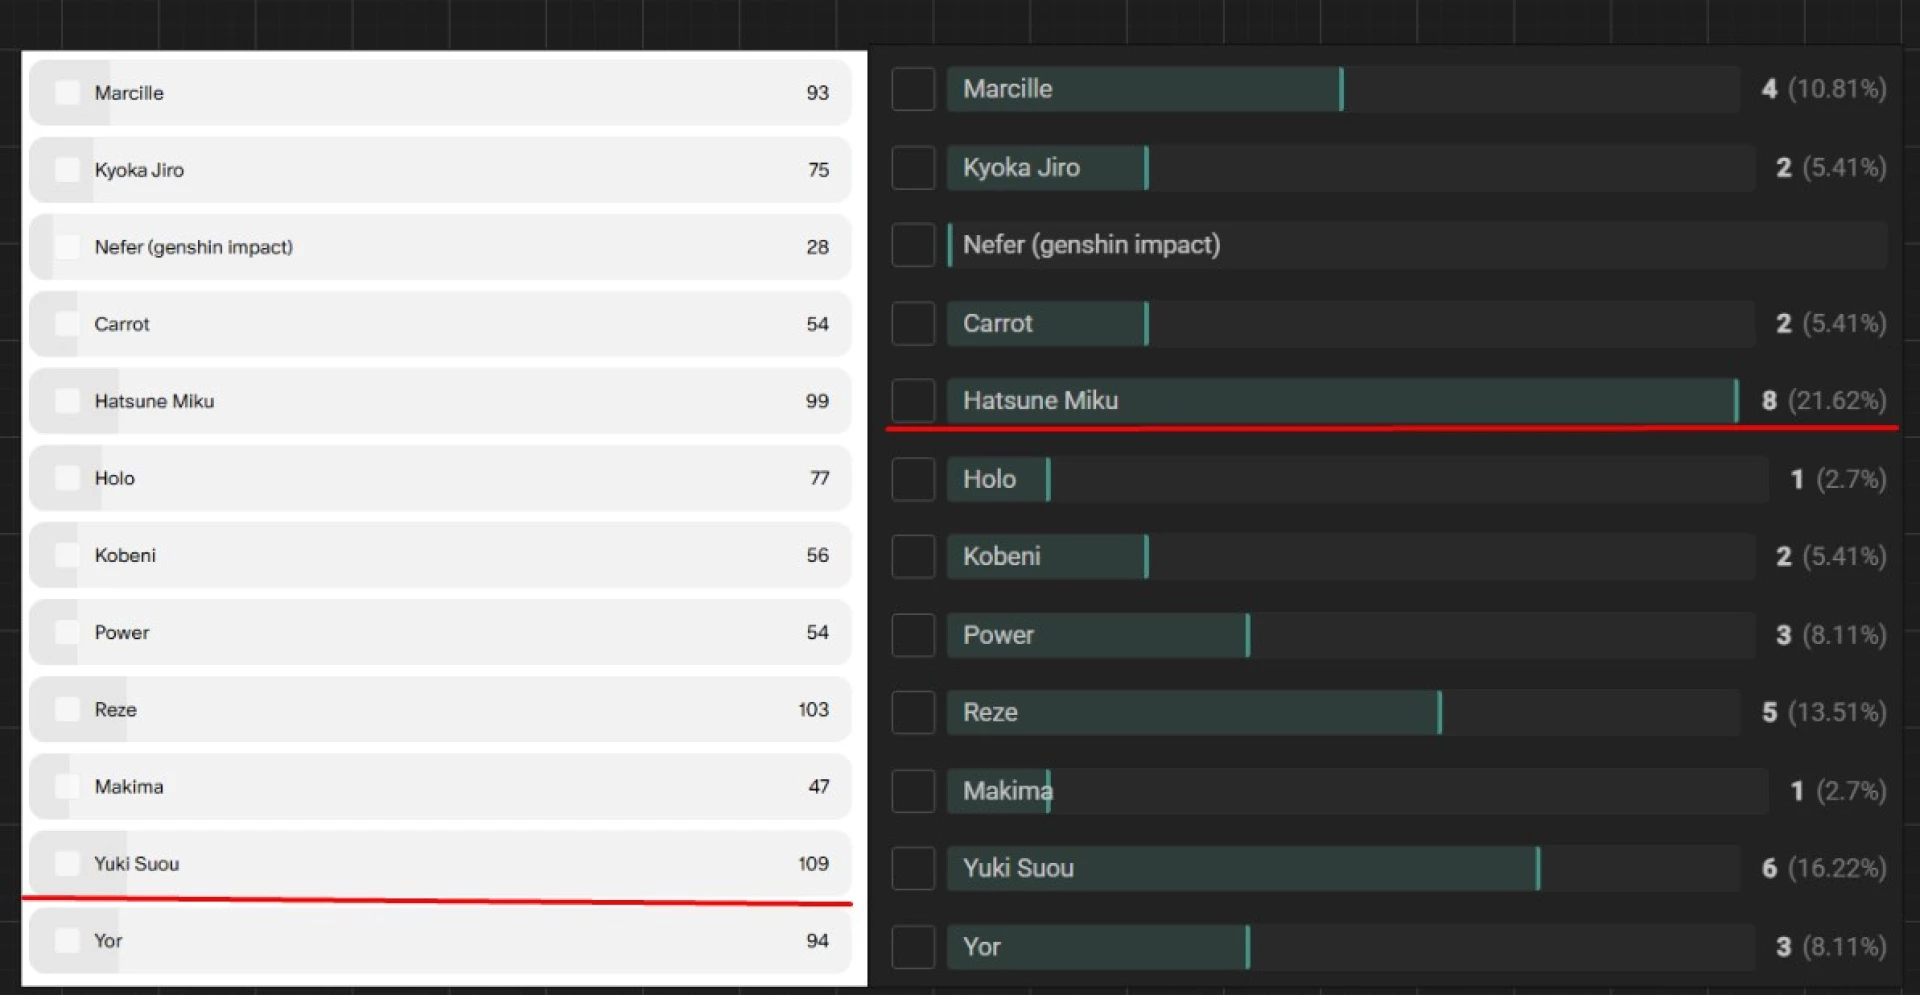Click Carrot result 2 (5.41%)
This screenshot has height=995, width=1920.
pyautogui.click(x=1831, y=323)
